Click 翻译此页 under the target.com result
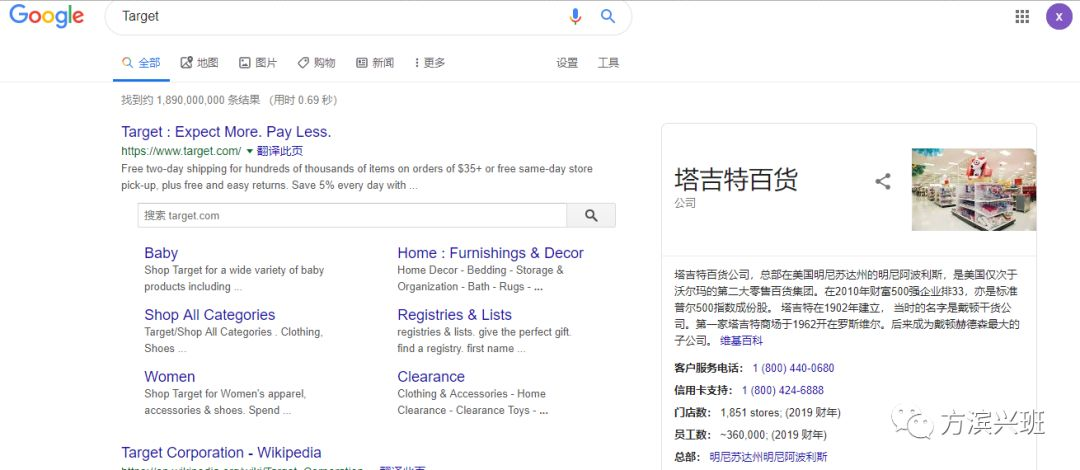The image size is (1080, 470). pyautogui.click(x=280, y=151)
